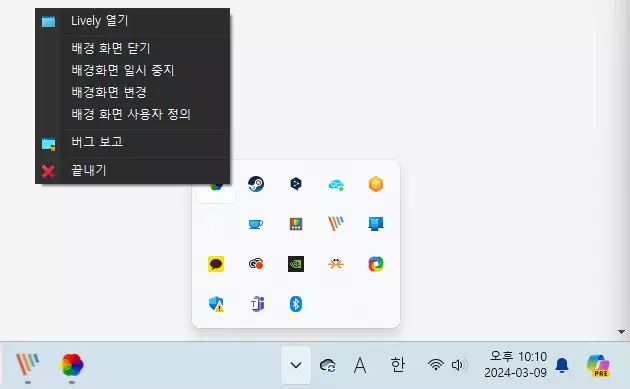
Task: Open Windows Security shield warning icon
Action: click(x=216, y=304)
